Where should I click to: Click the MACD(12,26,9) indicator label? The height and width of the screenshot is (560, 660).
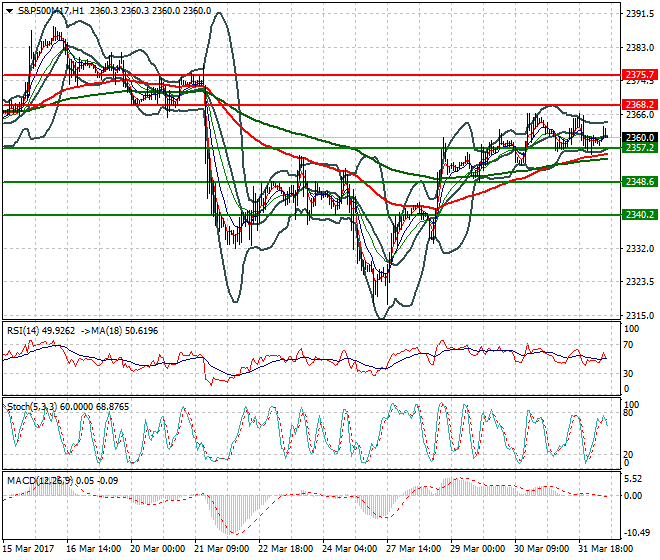(x=40, y=480)
